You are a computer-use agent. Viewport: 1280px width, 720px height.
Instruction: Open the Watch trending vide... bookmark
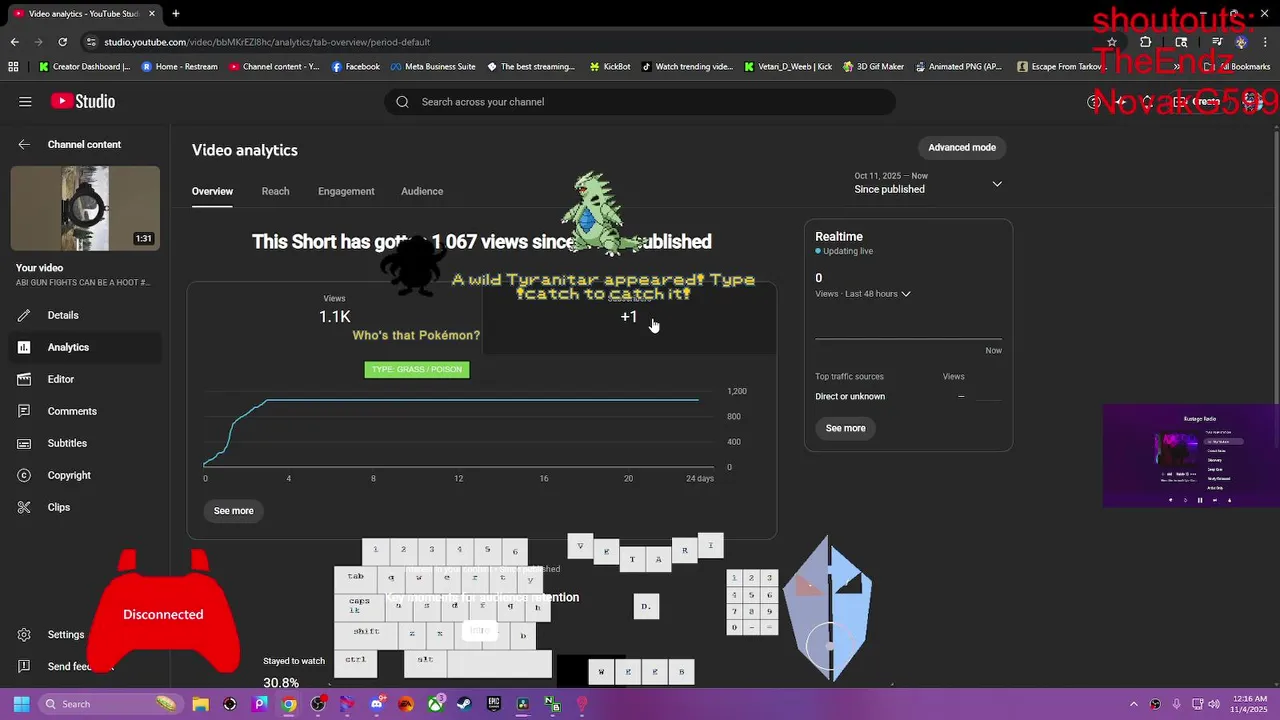(687, 67)
